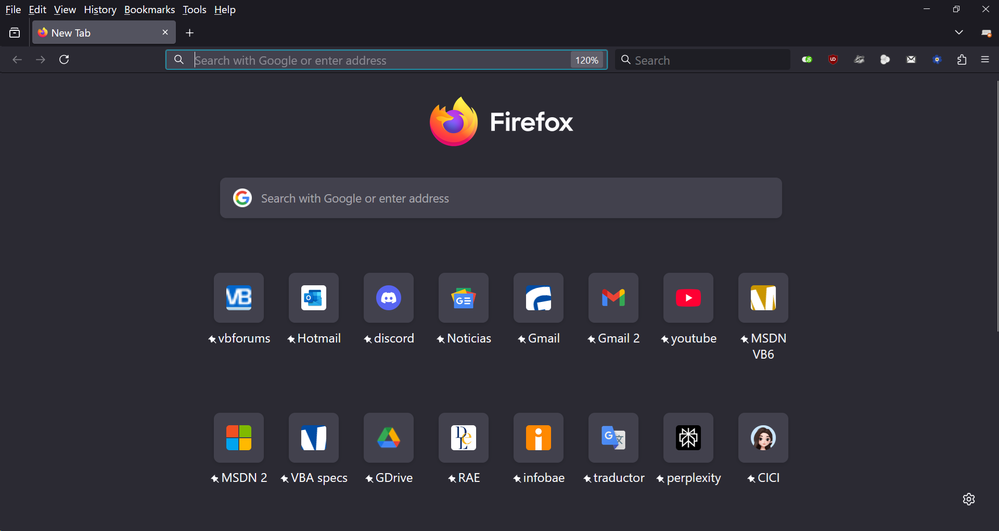Click the personalize new tab gear
The width and height of the screenshot is (999, 531).
(968, 499)
